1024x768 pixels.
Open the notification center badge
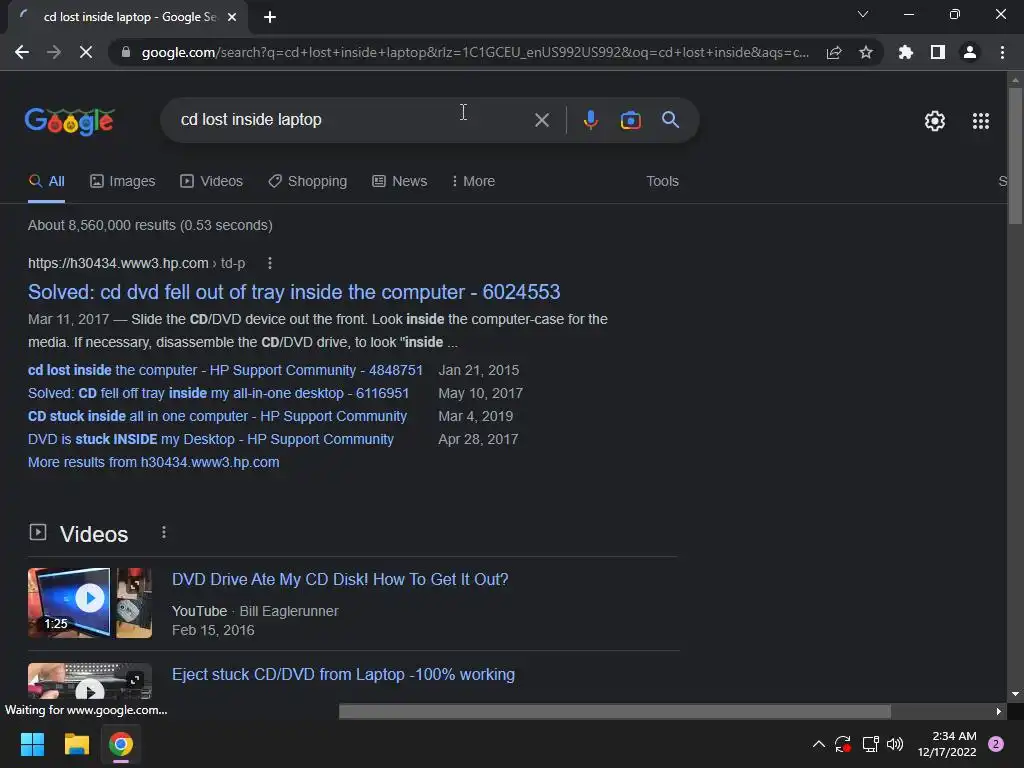click(x=995, y=744)
